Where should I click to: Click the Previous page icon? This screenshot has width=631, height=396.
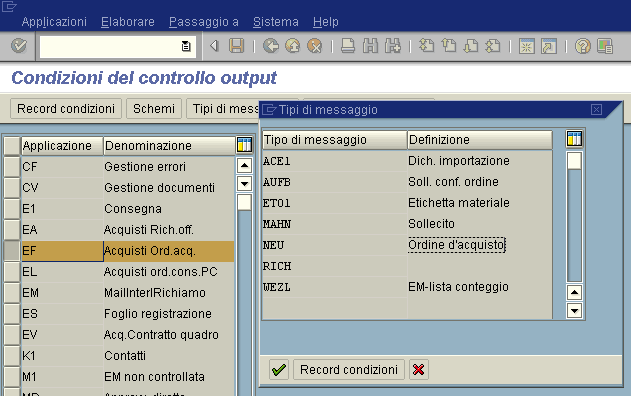click(x=448, y=46)
